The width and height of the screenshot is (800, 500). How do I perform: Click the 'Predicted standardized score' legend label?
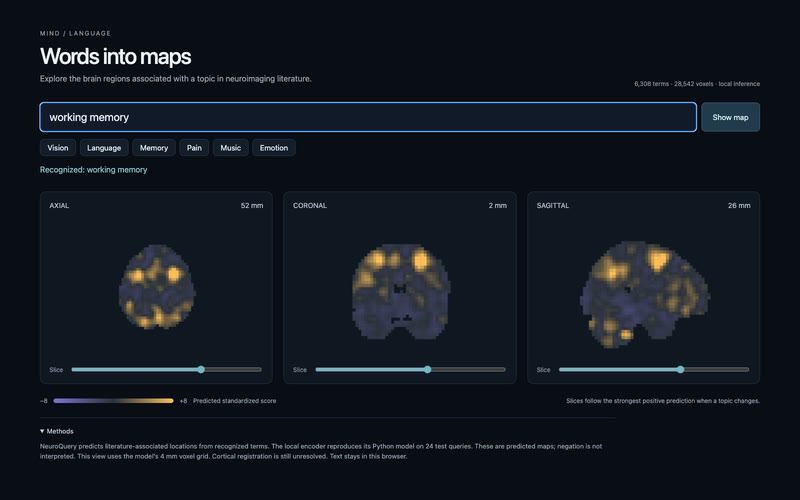[234, 401]
